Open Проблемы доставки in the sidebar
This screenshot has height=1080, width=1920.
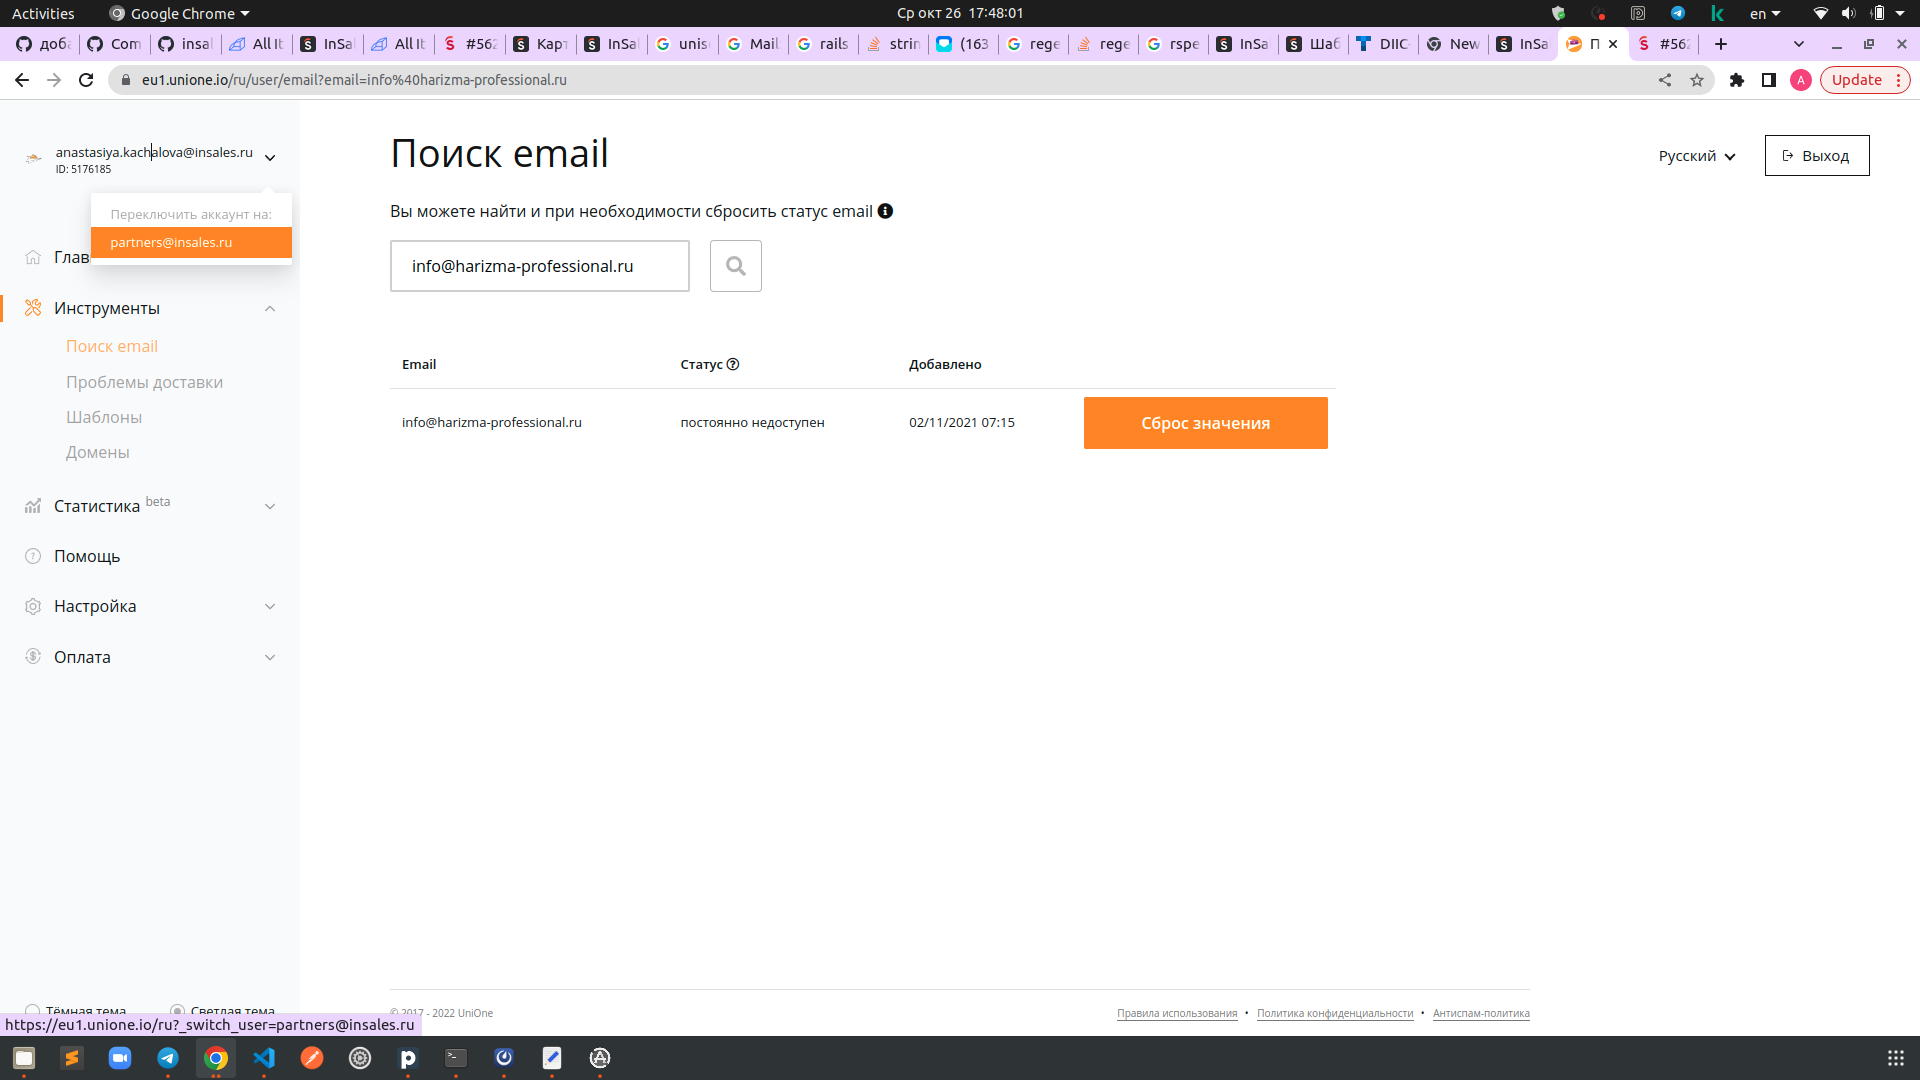coord(144,382)
